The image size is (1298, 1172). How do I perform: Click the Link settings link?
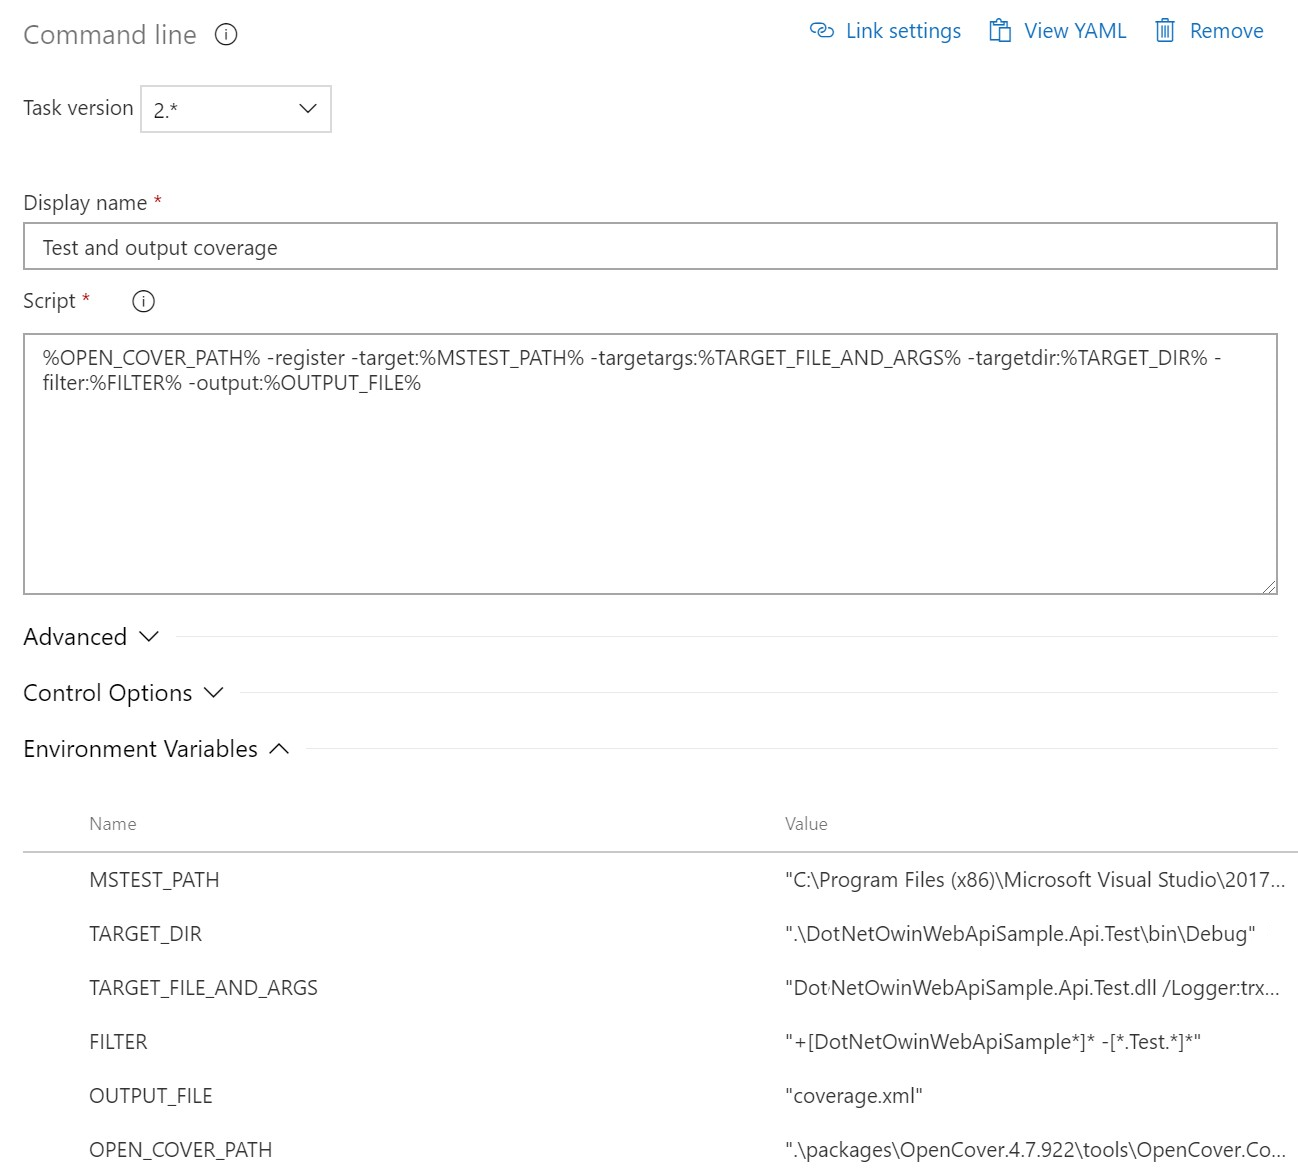coord(903,31)
